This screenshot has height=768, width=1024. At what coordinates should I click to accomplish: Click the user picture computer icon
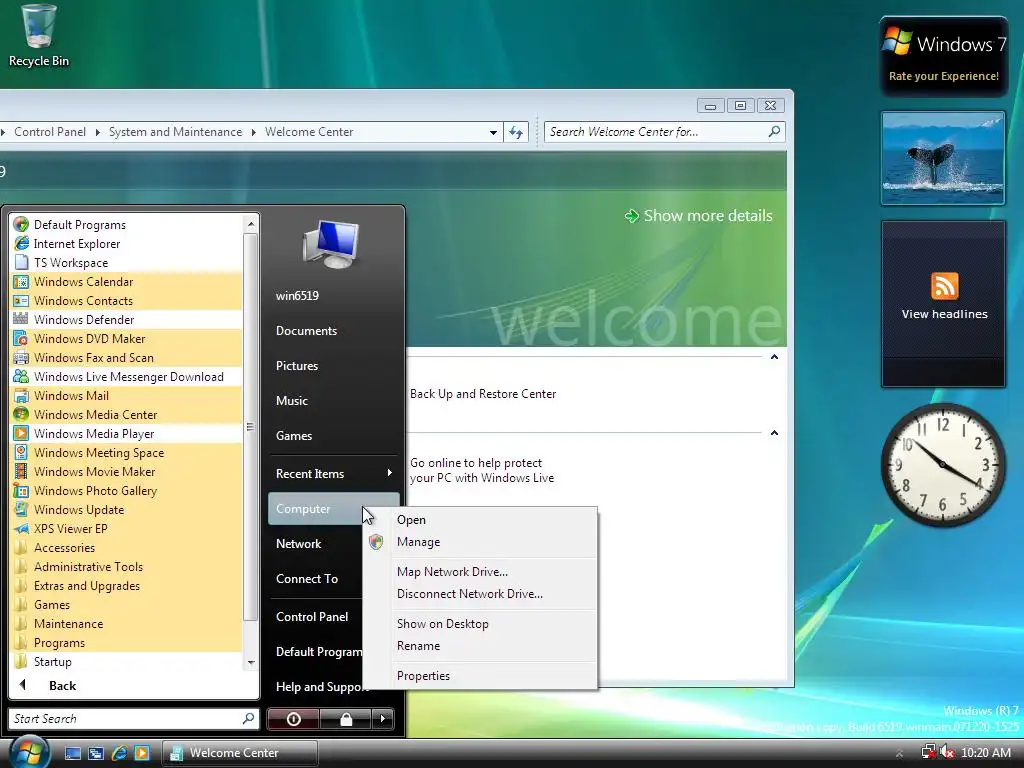[332, 244]
